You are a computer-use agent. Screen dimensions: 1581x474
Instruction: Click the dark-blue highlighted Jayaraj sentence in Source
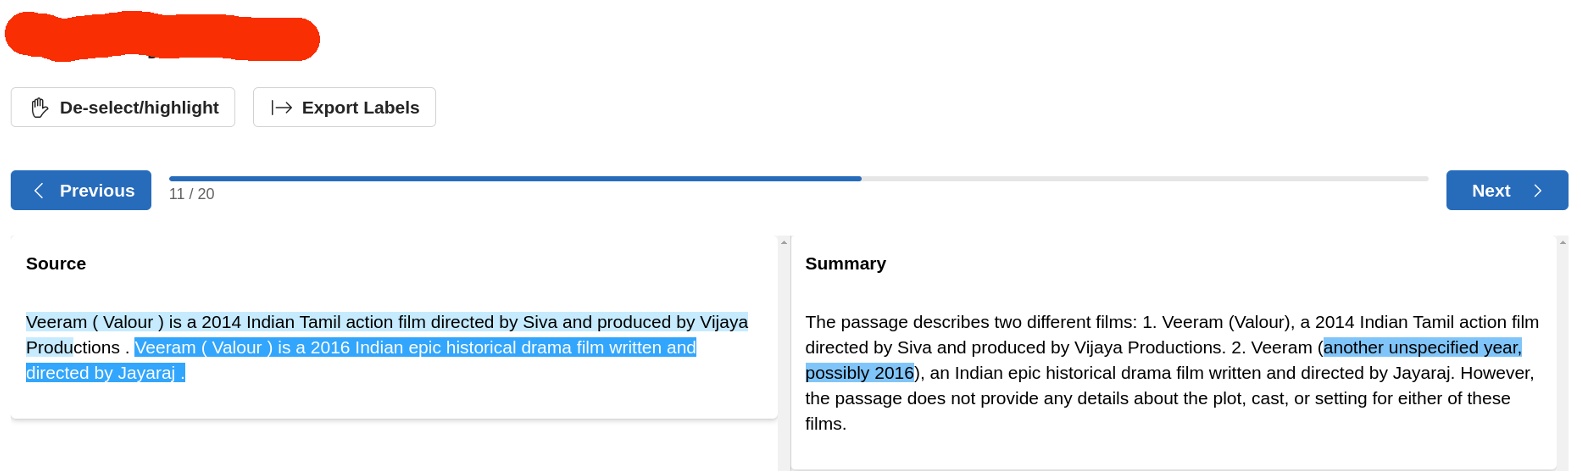(415, 348)
